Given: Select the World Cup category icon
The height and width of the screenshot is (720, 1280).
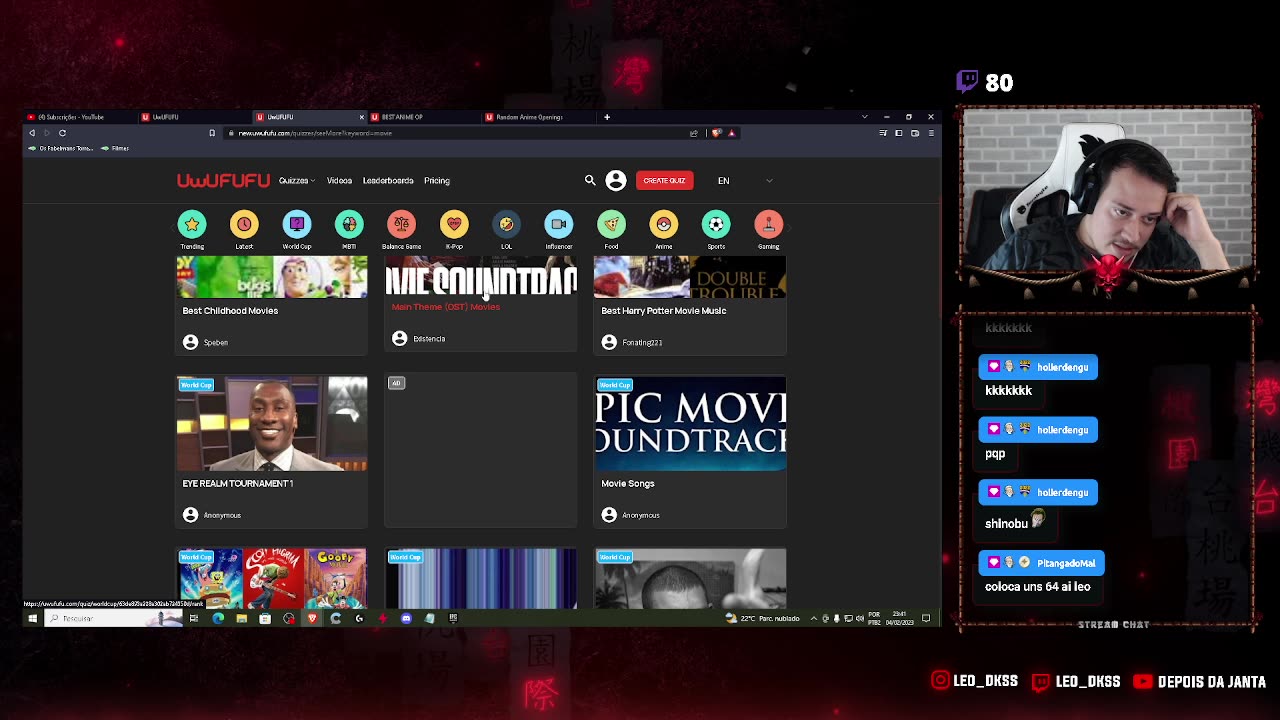Looking at the screenshot, I should (x=297, y=224).
